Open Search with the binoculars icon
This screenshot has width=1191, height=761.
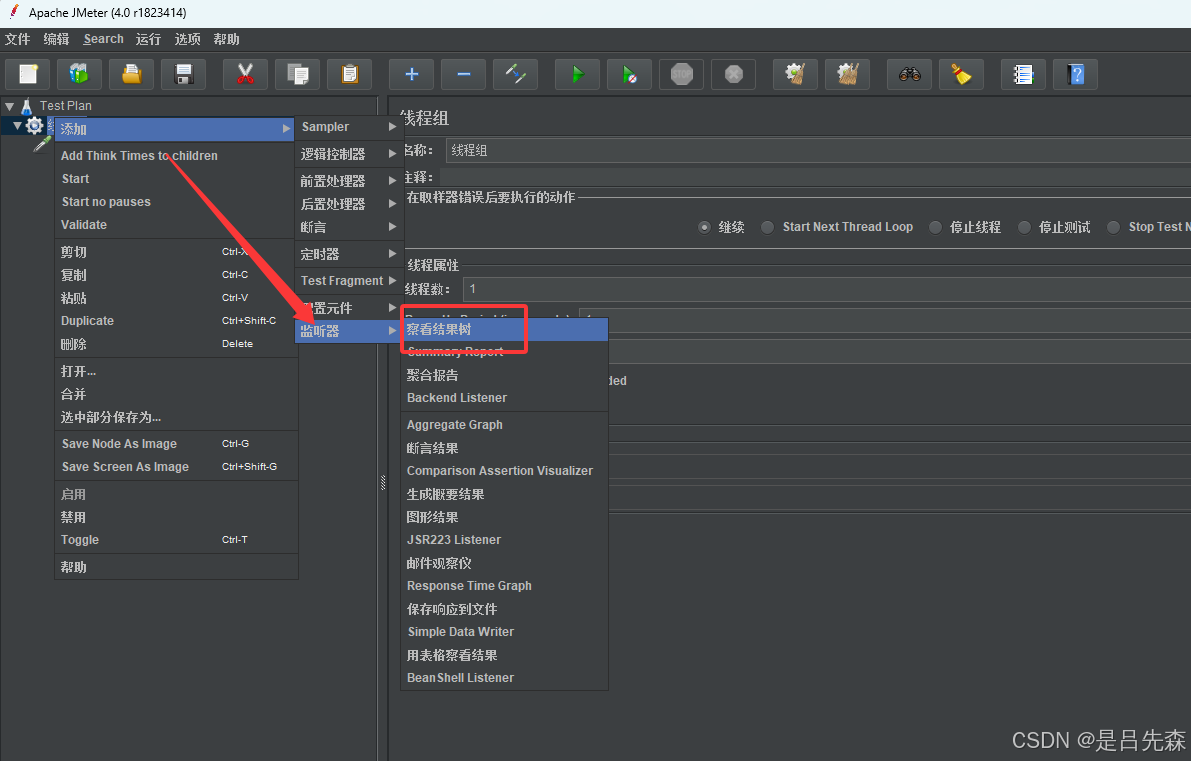click(909, 74)
